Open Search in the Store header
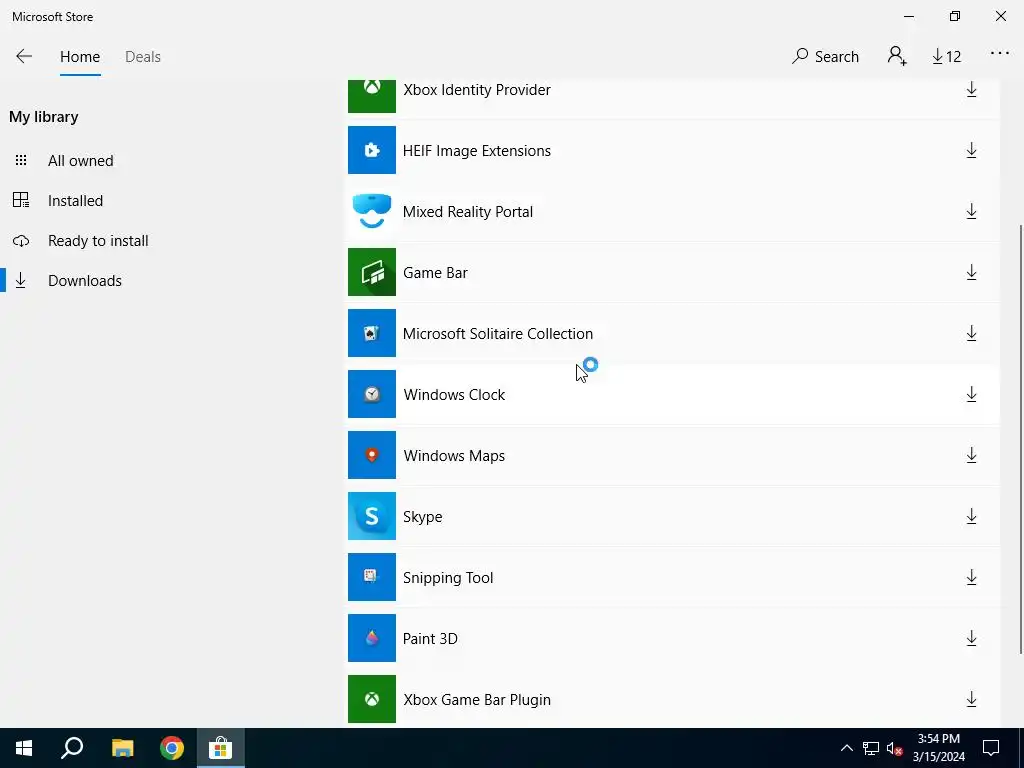 (x=825, y=57)
